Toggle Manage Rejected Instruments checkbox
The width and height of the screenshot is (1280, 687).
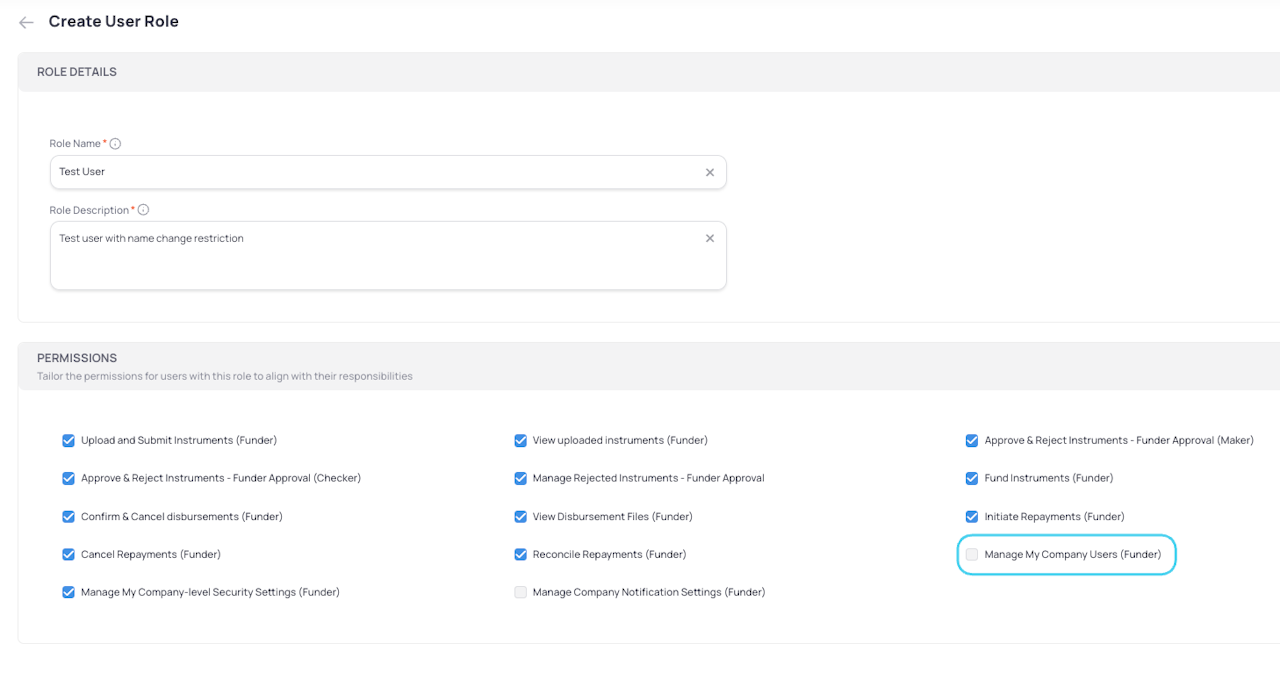coord(520,478)
